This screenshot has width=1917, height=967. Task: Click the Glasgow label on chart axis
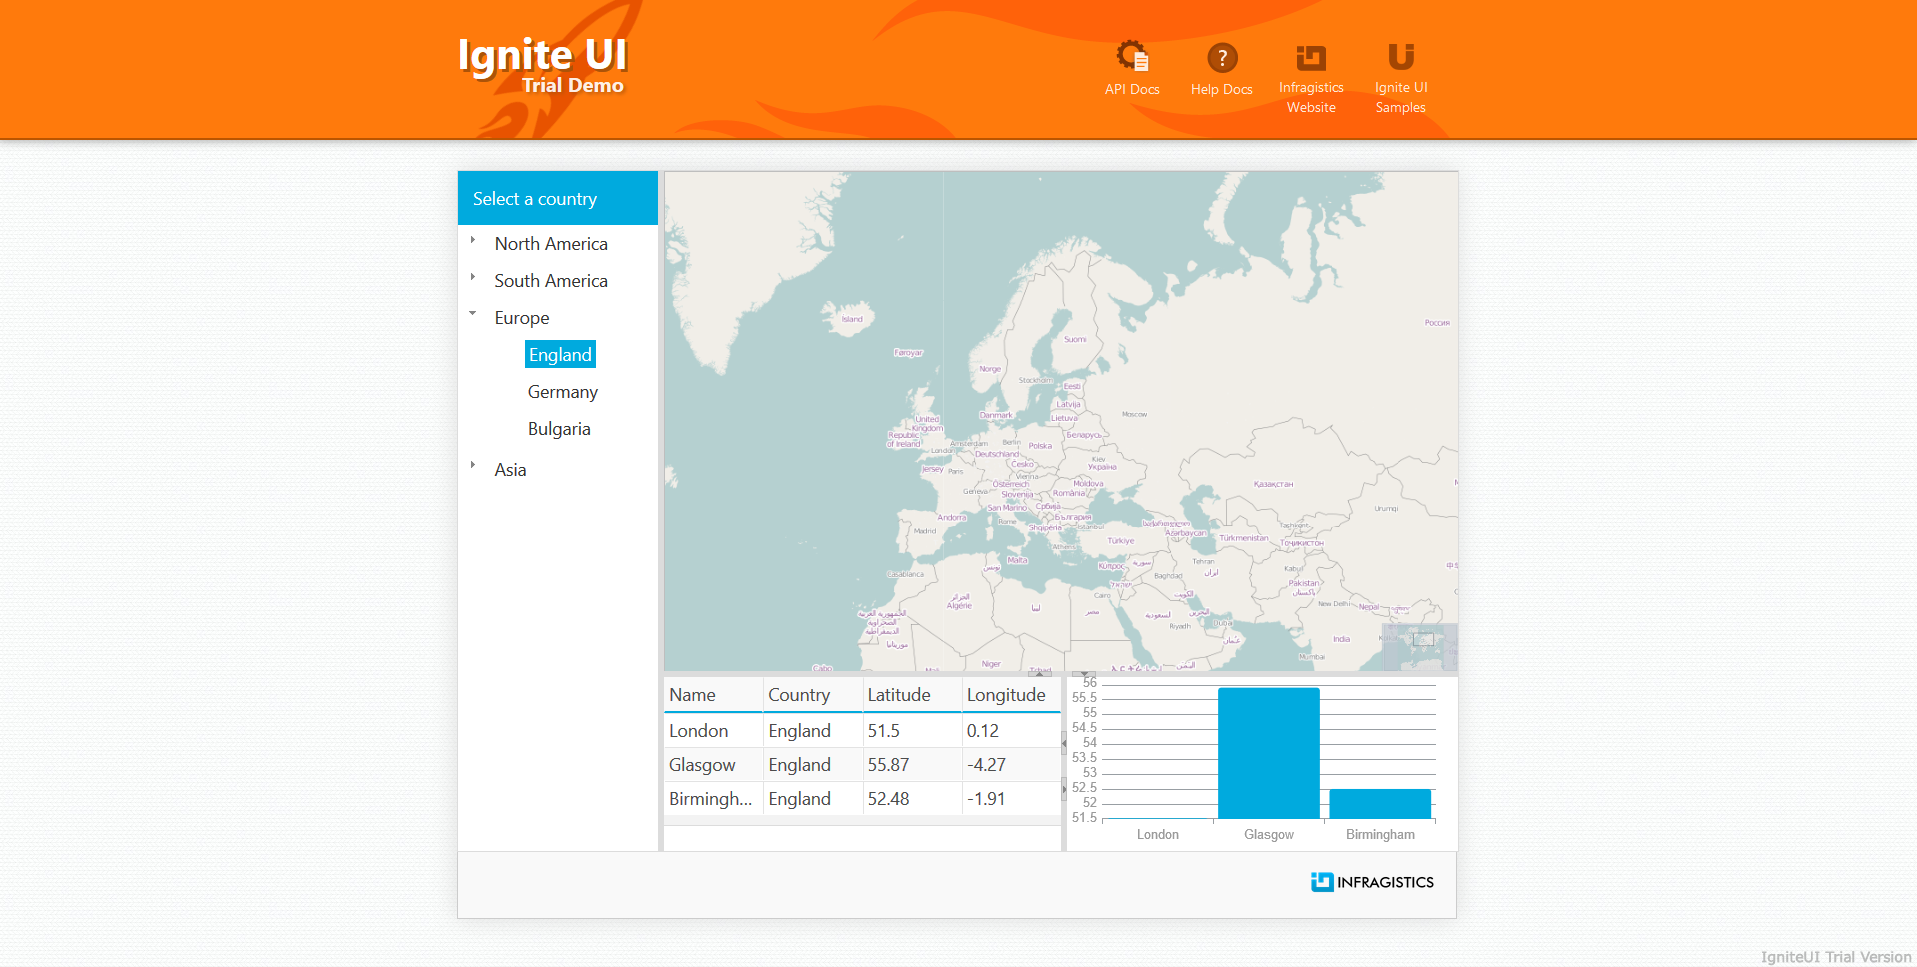(1269, 835)
